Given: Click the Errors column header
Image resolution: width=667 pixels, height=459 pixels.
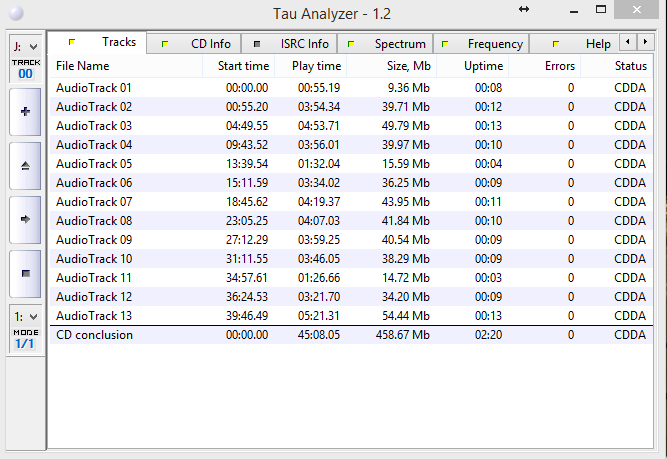Looking at the screenshot, I should click(544, 66).
